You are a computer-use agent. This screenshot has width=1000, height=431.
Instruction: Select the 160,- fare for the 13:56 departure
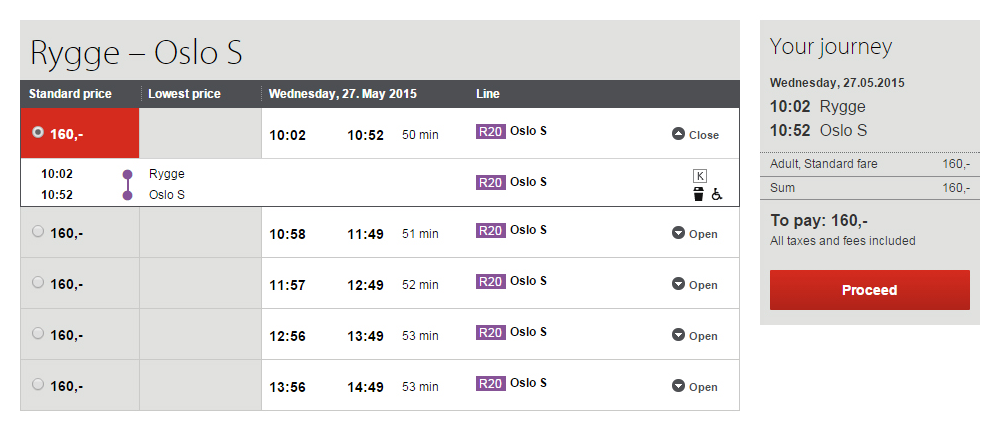[38, 384]
